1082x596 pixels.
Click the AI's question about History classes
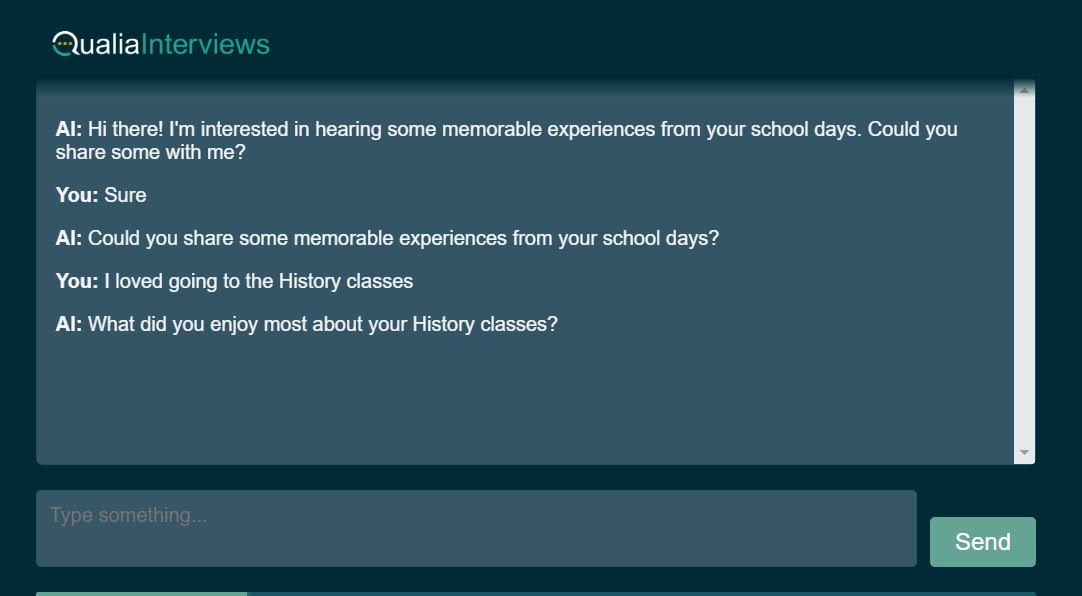[x=322, y=324]
